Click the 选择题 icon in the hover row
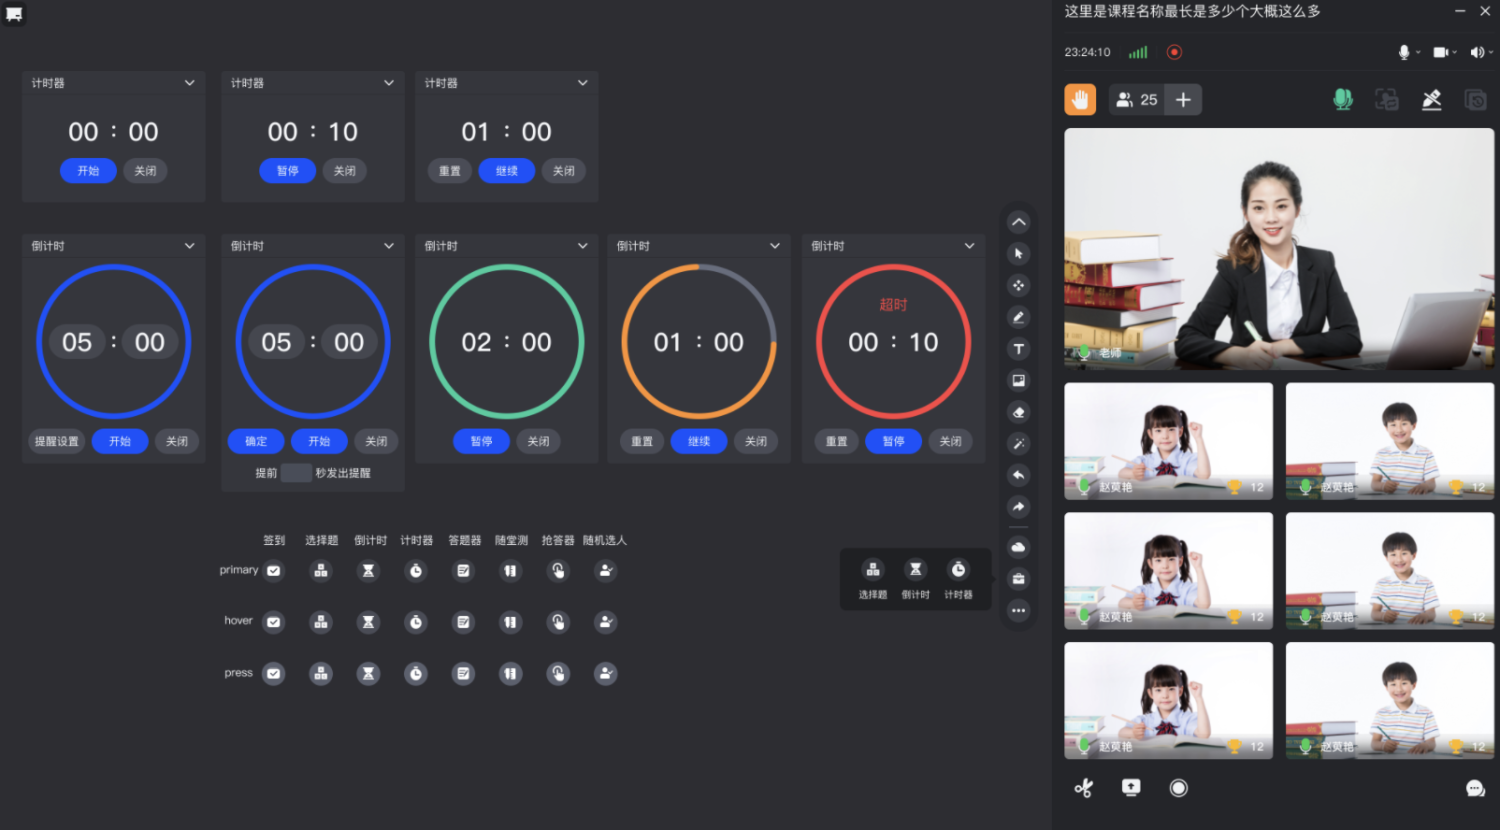Image resolution: width=1500 pixels, height=830 pixels. click(321, 622)
